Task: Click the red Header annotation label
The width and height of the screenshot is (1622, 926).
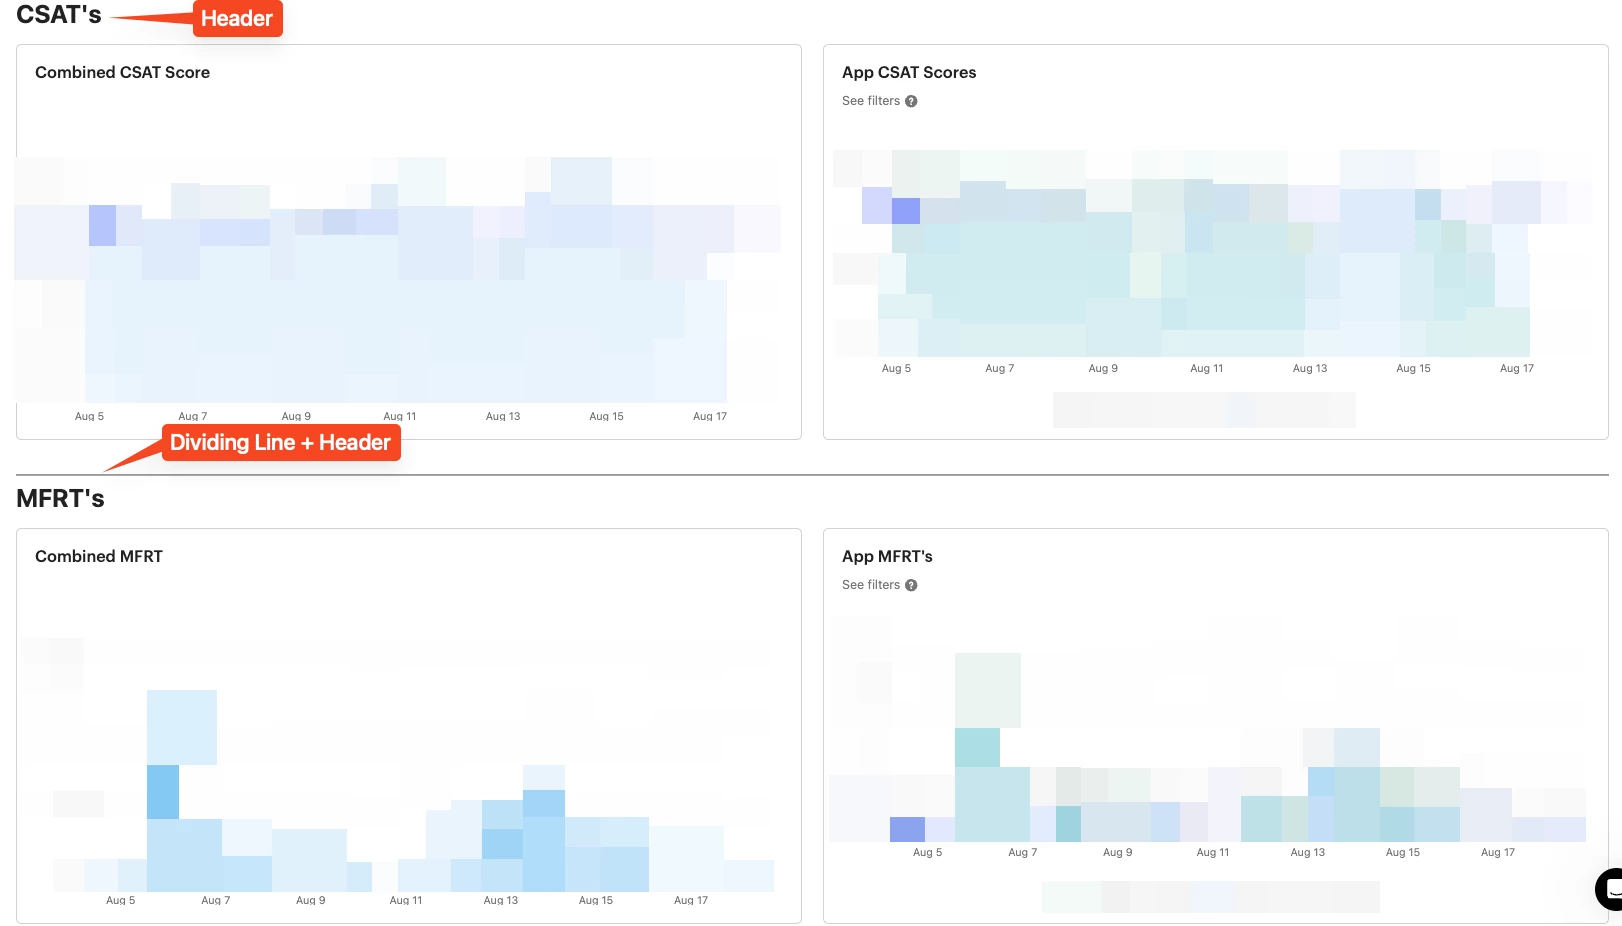Action: click(x=237, y=18)
